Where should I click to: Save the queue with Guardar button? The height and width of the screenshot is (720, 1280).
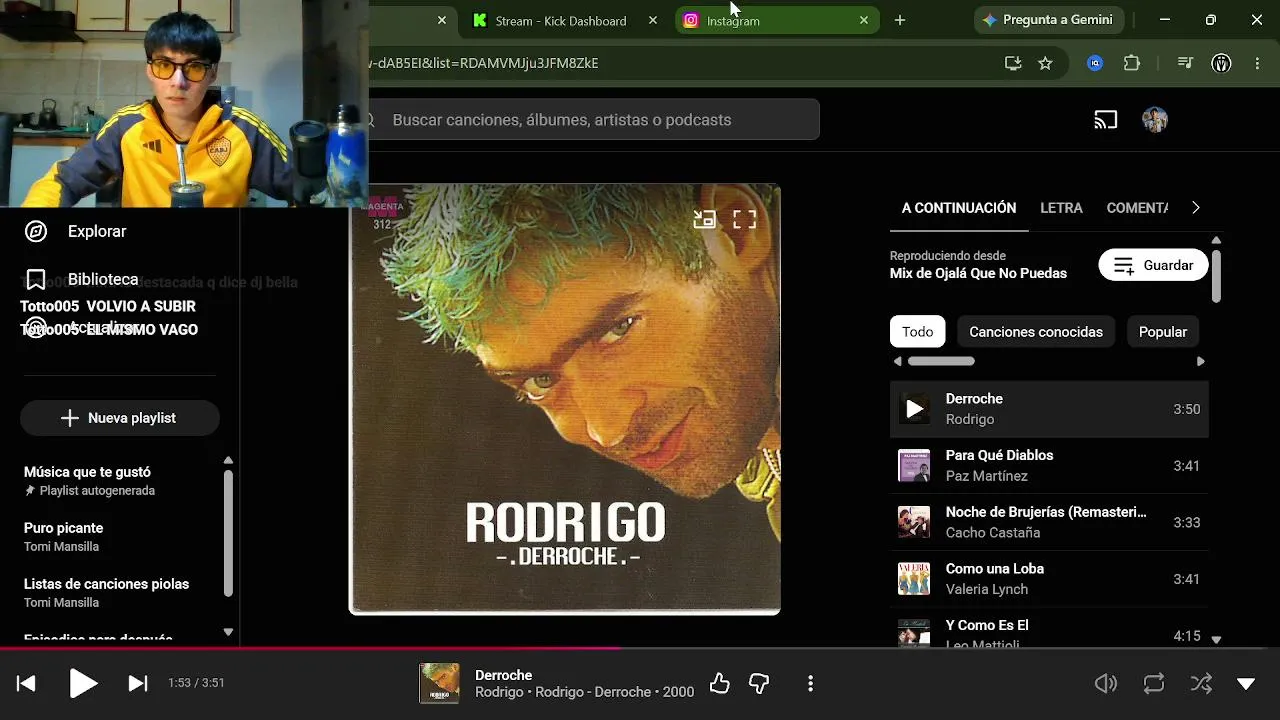pos(1154,265)
